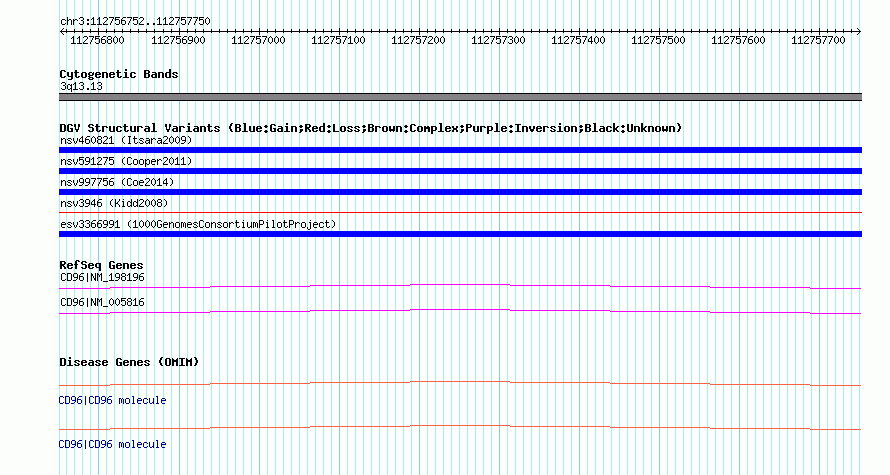Click ruler position 112757400
This screenshot has width=890, height=475.
[578, 40]
